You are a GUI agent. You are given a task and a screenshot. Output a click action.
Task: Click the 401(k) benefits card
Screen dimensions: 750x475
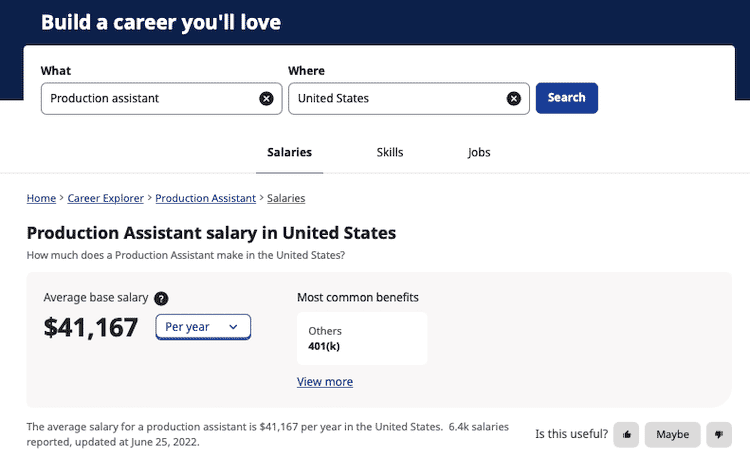[362, 339]
